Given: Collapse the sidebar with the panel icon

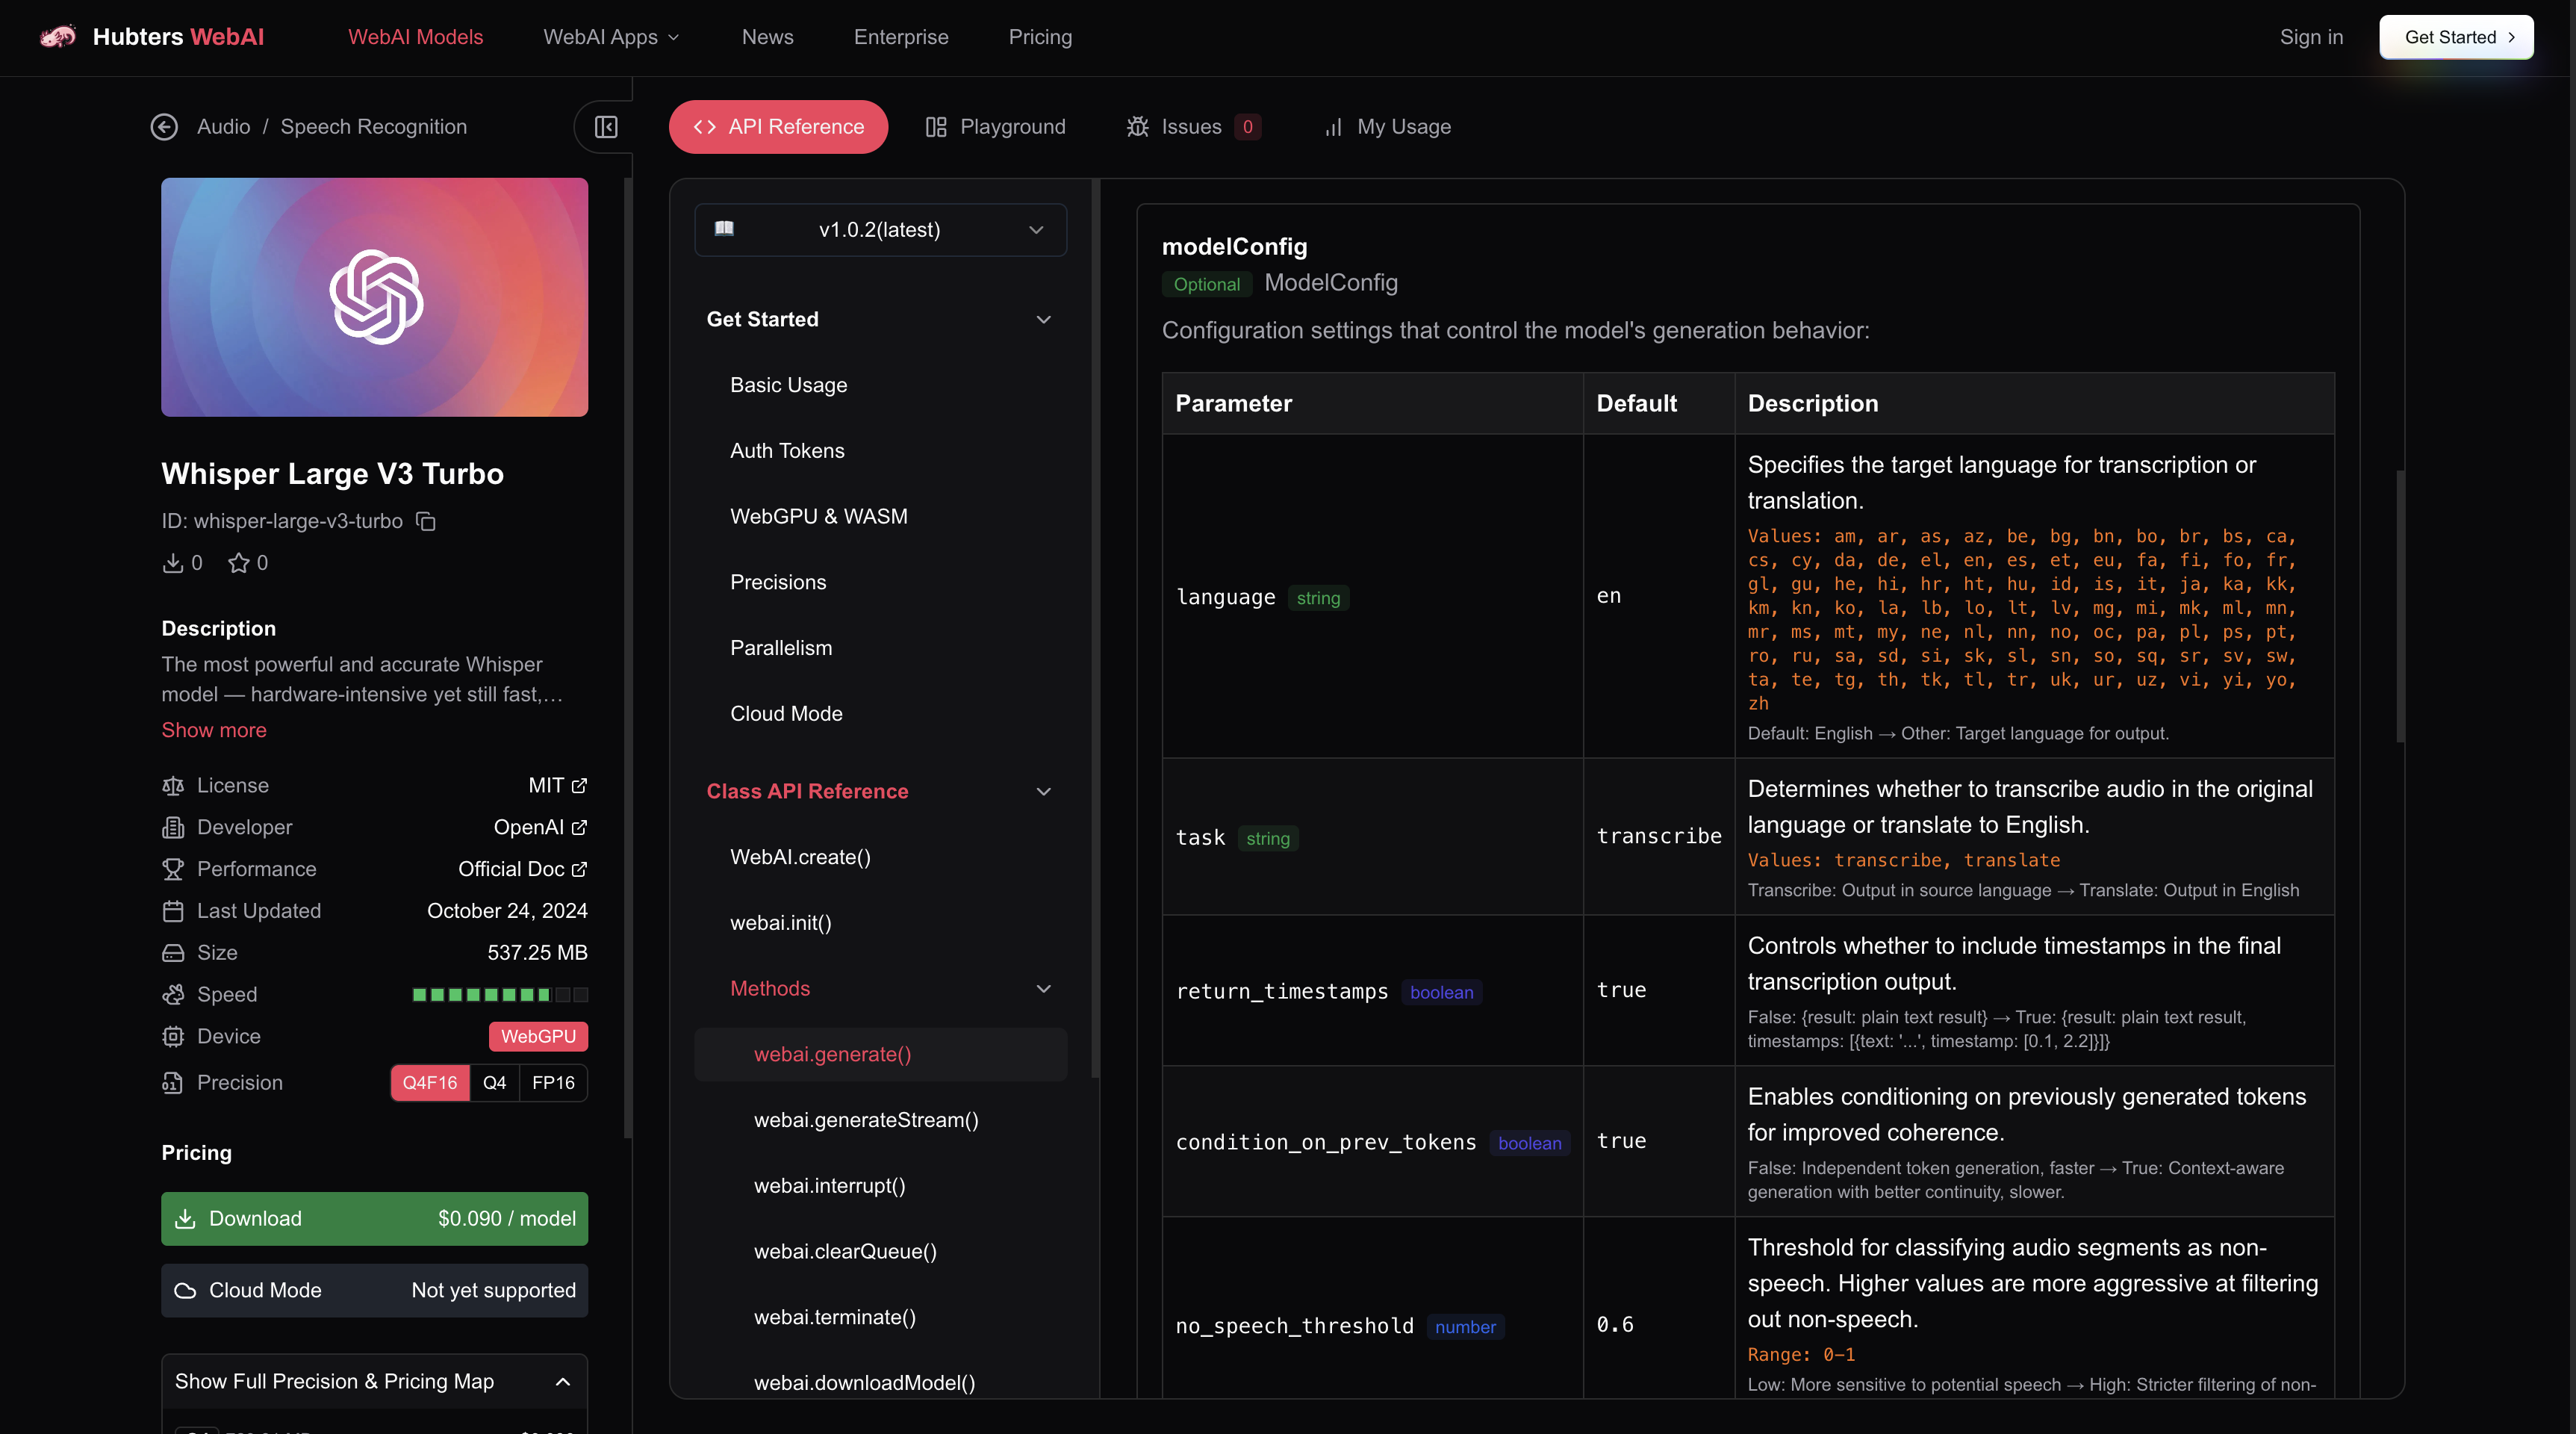Looking at the screenshot, I should click(x=606, y=127).
